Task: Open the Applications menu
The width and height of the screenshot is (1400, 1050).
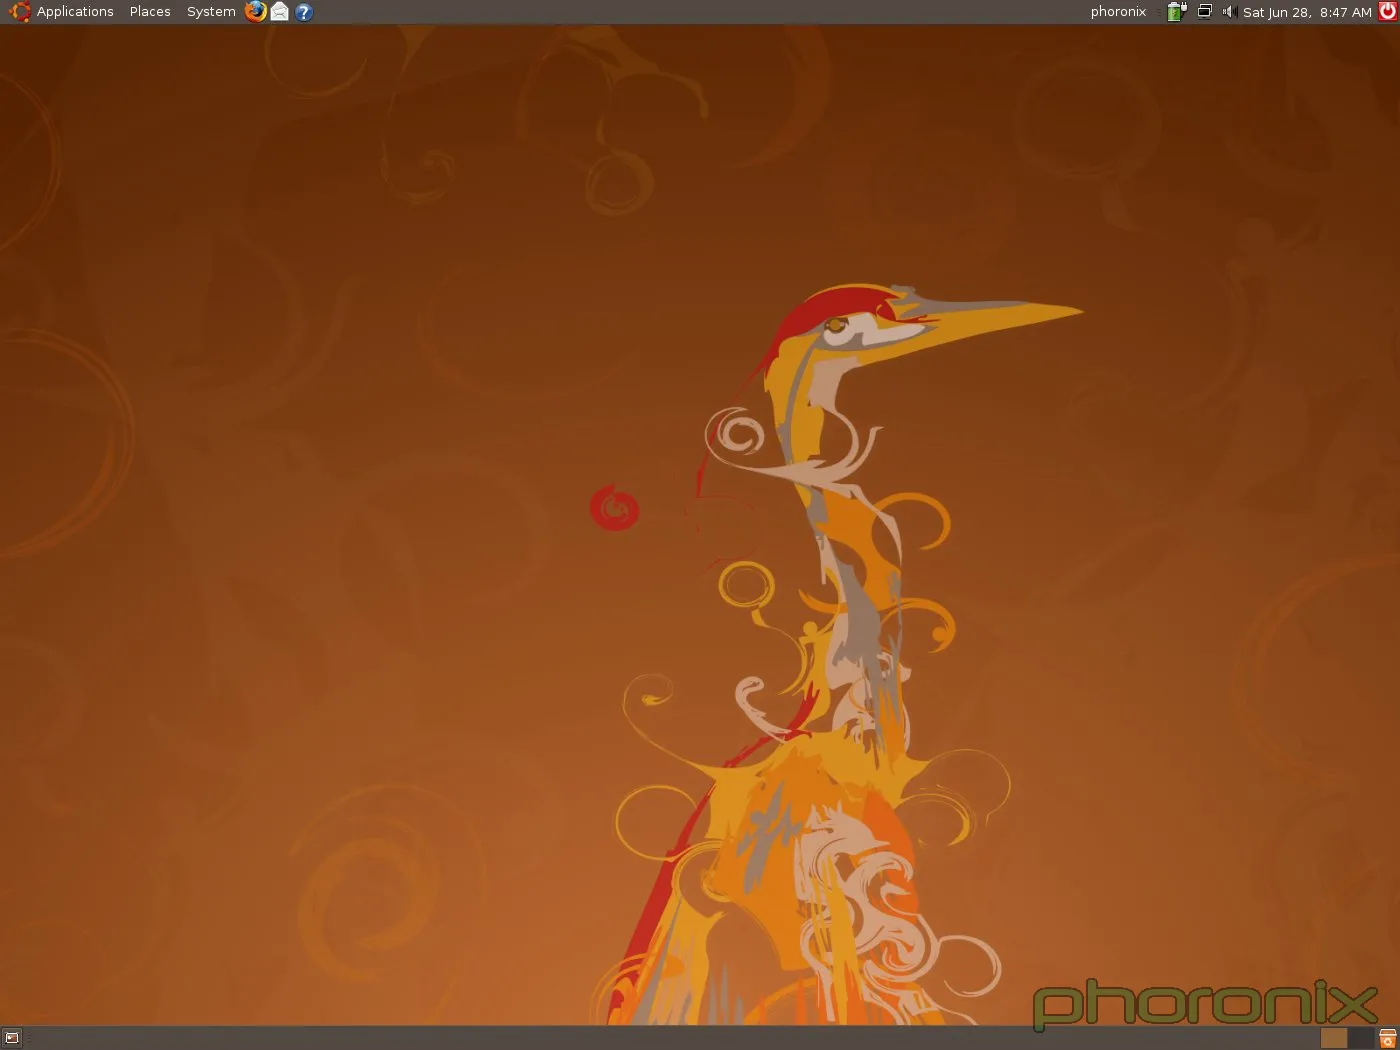Action: pos(62,12)
